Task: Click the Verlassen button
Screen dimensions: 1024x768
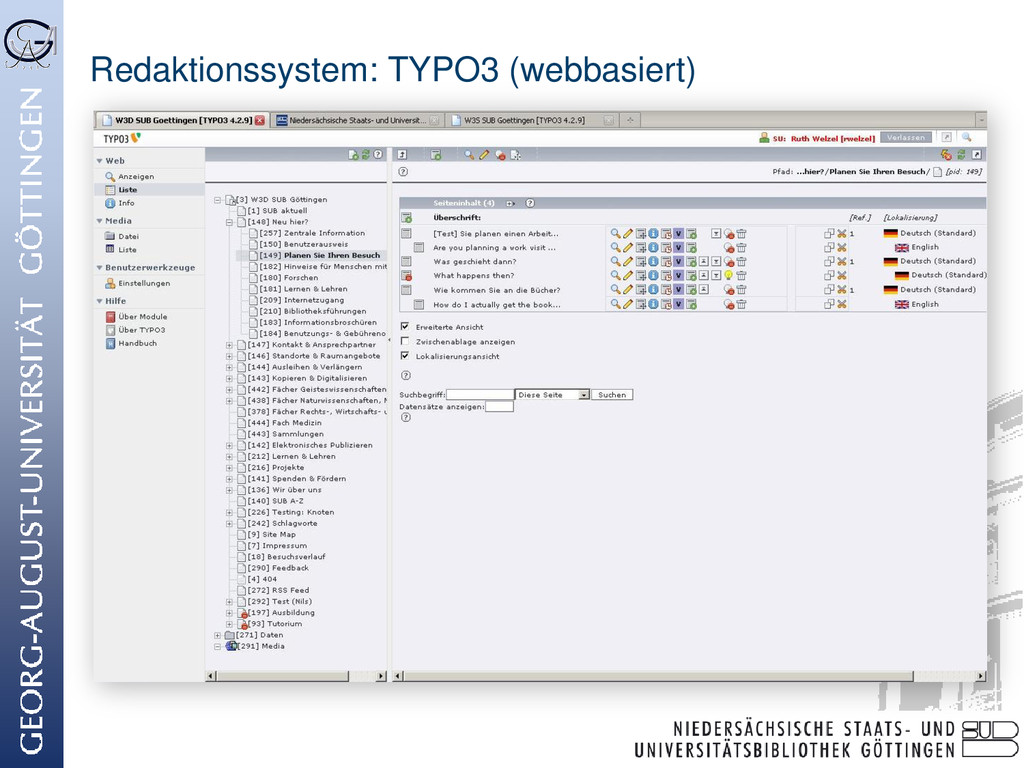Action: click(x=906, y=138)
